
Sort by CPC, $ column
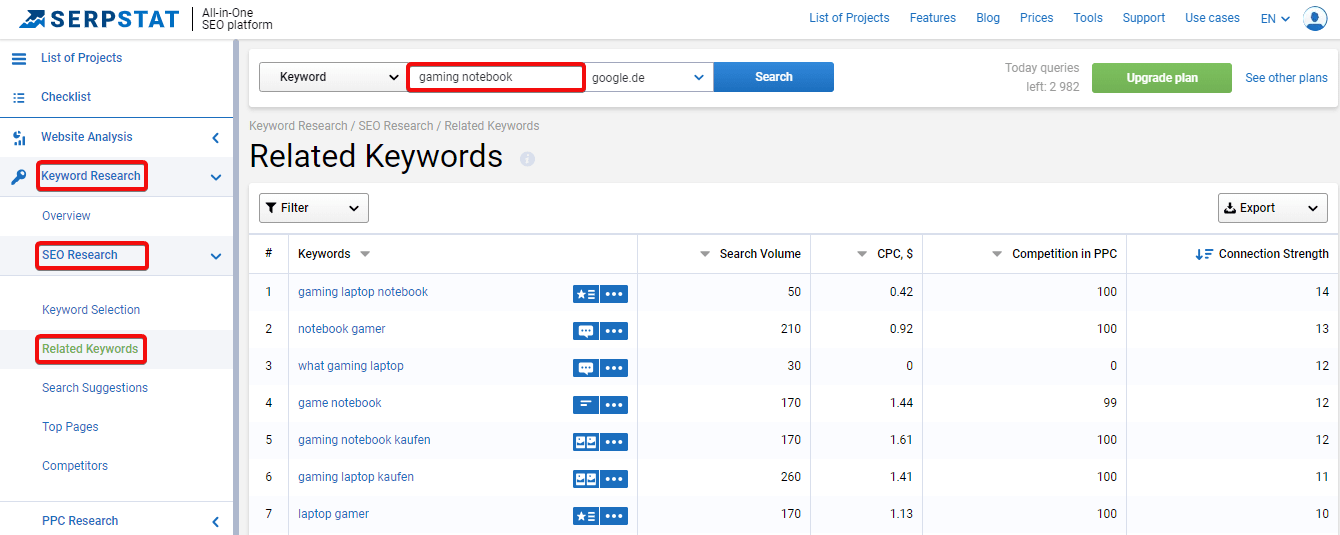(885, 254)
